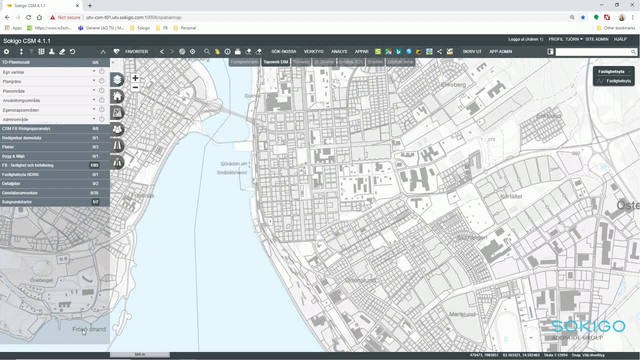This screenshot has height=360, width=640.
Task: Collapse toolbar with the up chevron
Action: click(x=103, y=52)
